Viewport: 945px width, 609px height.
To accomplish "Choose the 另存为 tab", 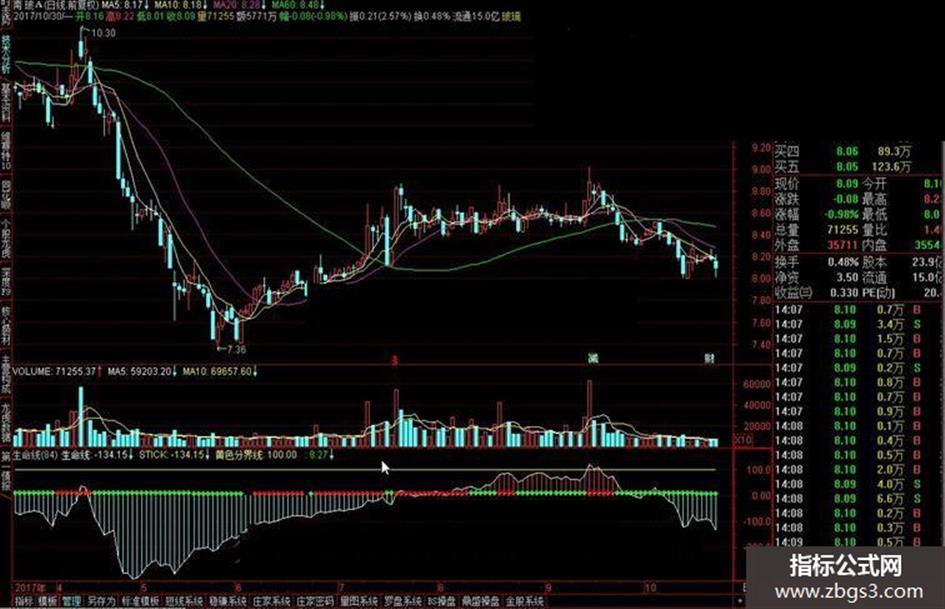I will point(101,601).
